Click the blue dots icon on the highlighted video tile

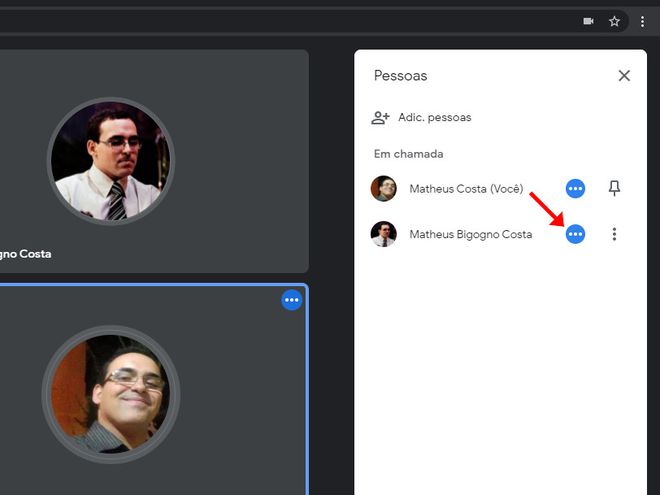coord(292,300)
